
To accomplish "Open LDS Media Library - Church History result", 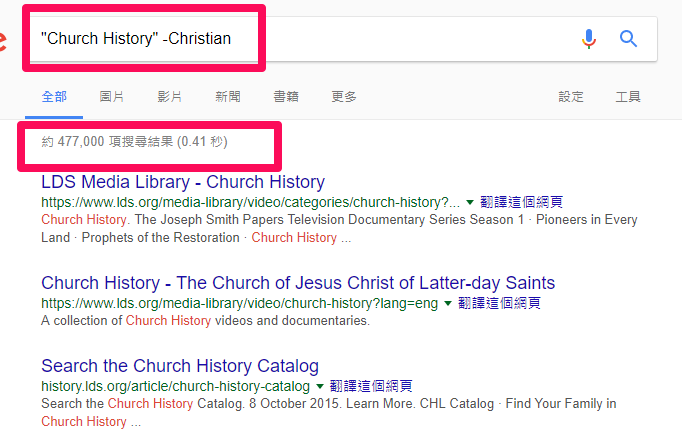I will click(183, 182).
